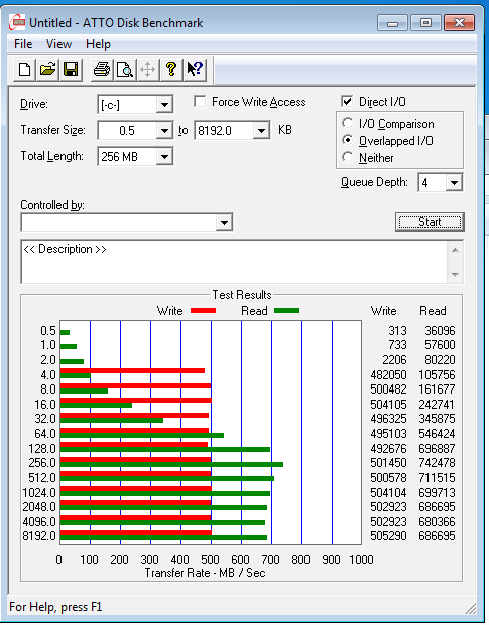Open the Queue Depth dropdown
This screenshot has height=625, width=489.
tap(454, 183)
